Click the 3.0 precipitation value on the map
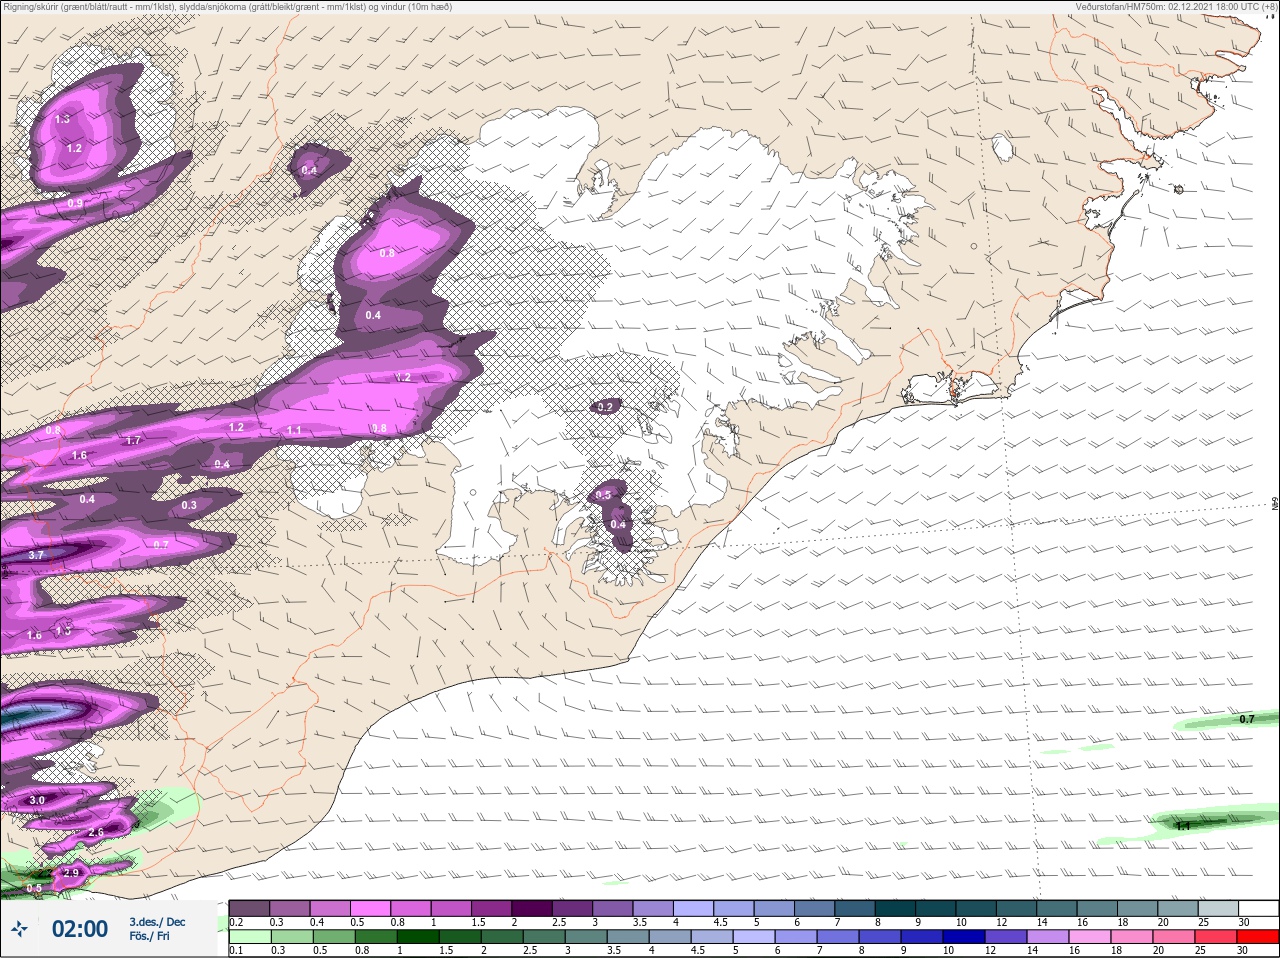The width and height of the screenshot is (1280, 958). tap(37, 800)
